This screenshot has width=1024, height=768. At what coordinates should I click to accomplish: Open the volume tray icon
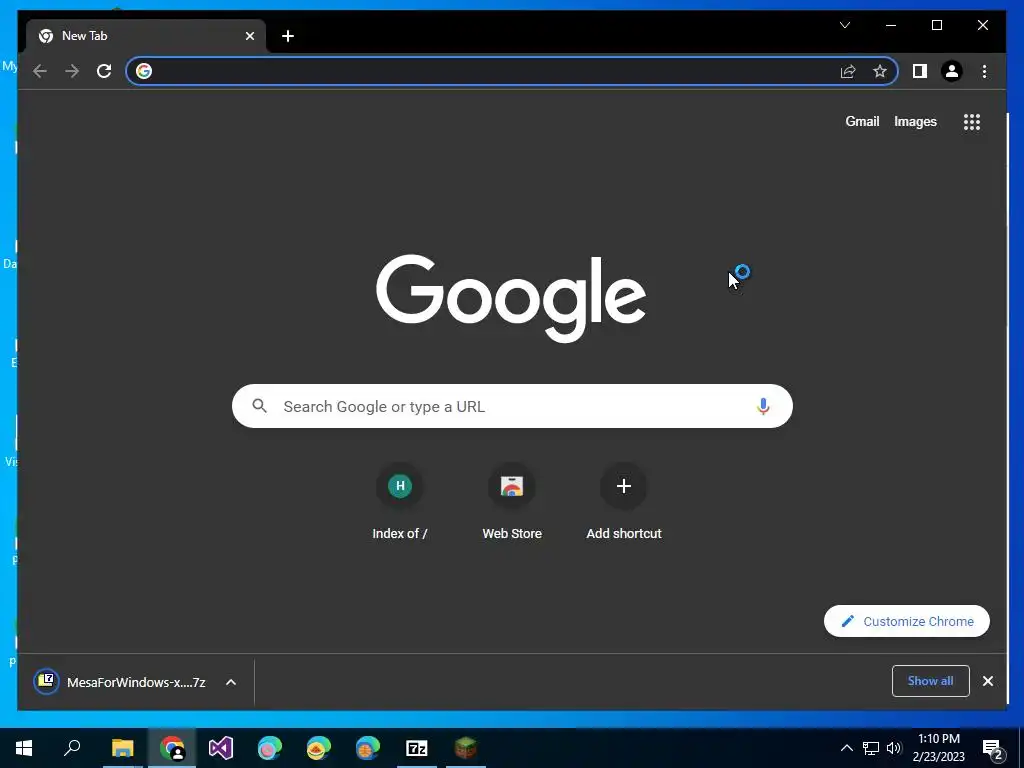point(894,748)
